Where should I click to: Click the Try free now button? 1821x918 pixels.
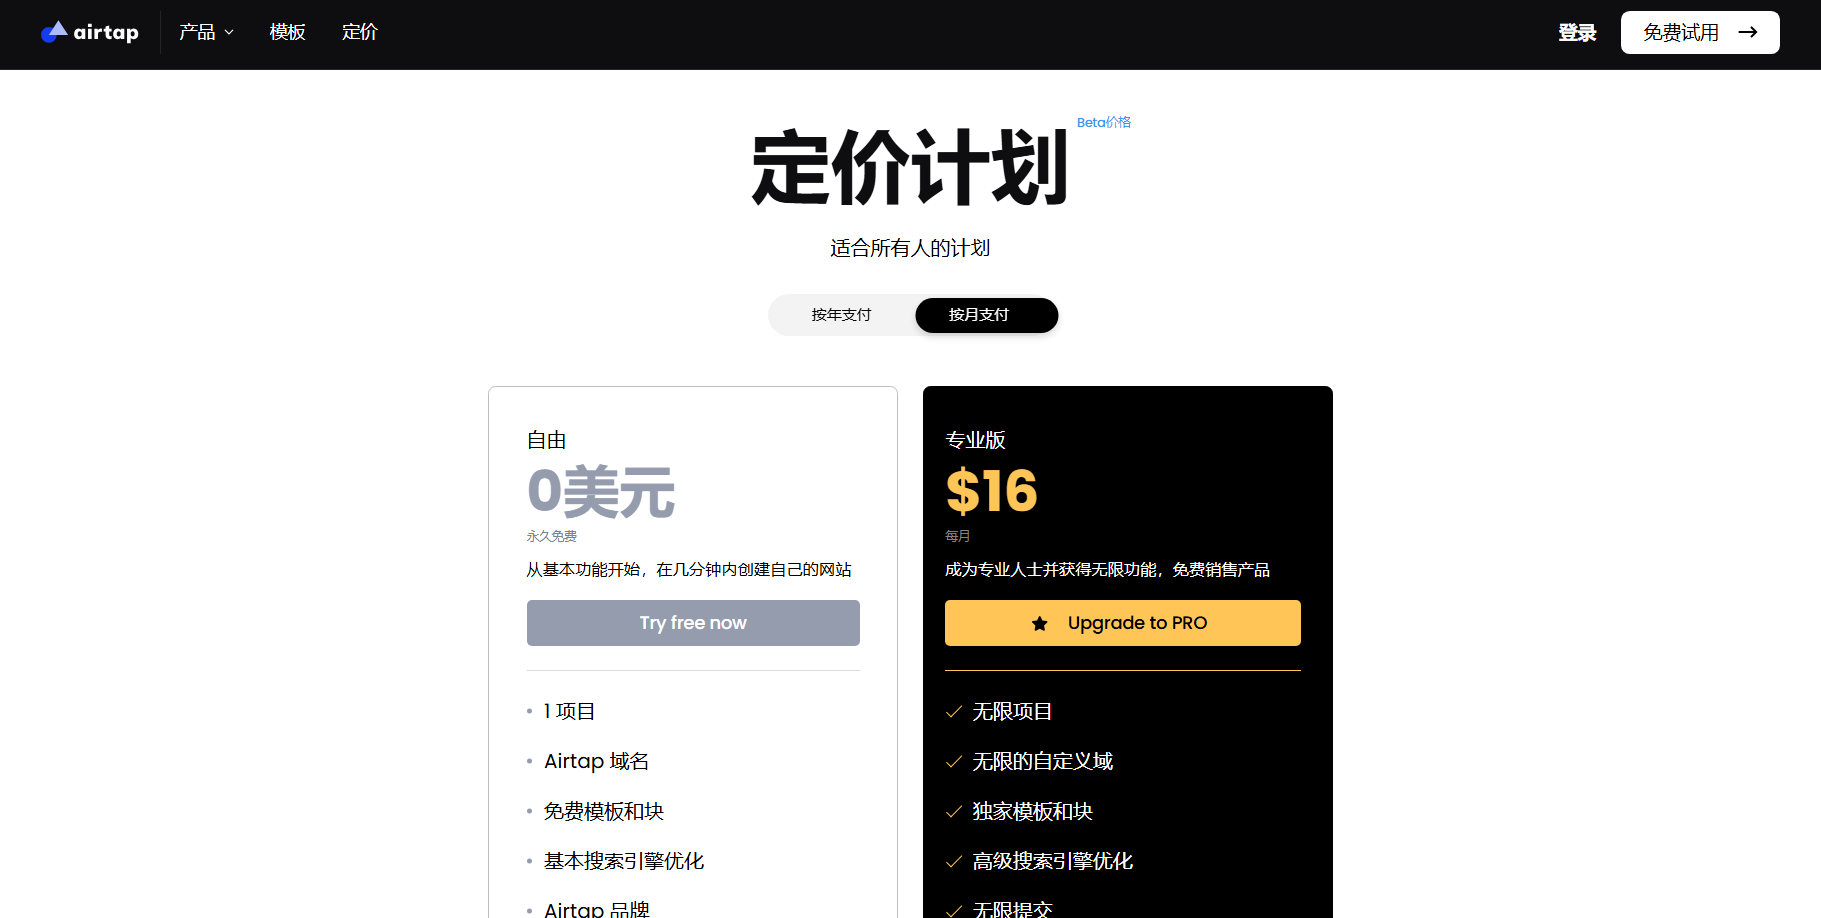tap(693, 623)
